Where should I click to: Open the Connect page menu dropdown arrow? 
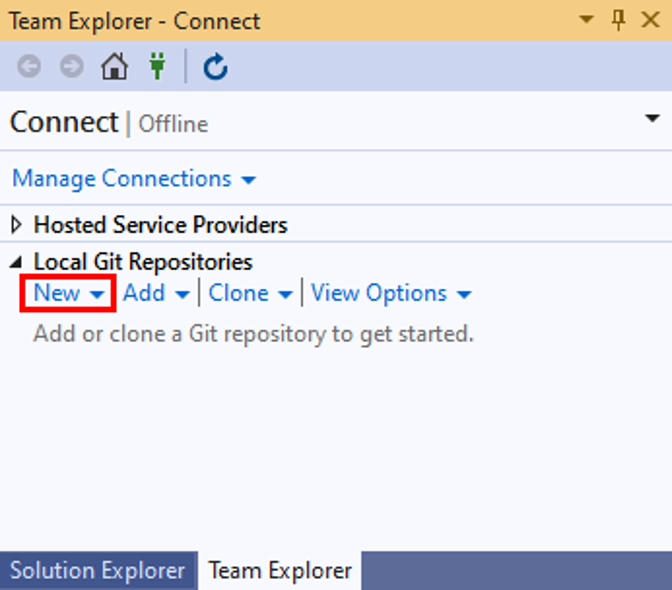click(652, 119)
